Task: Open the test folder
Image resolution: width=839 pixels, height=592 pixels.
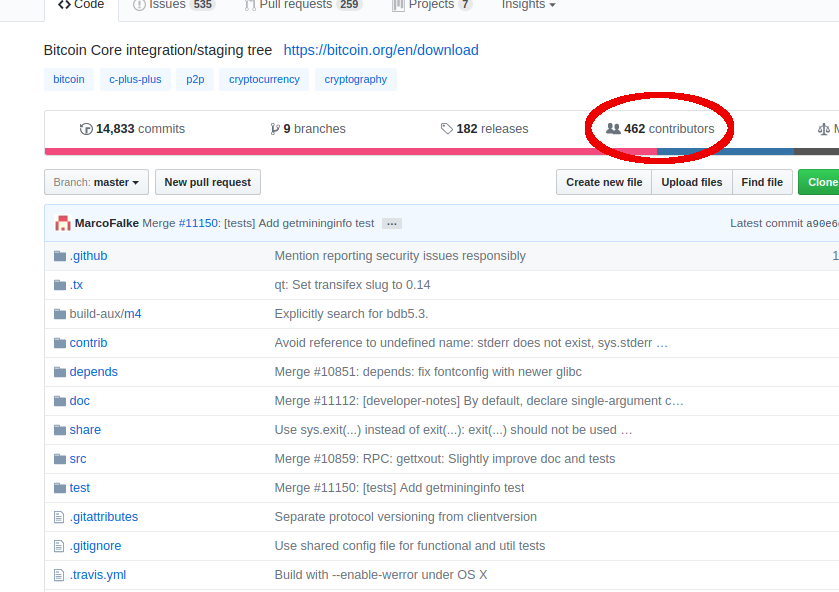Action: 80,488
